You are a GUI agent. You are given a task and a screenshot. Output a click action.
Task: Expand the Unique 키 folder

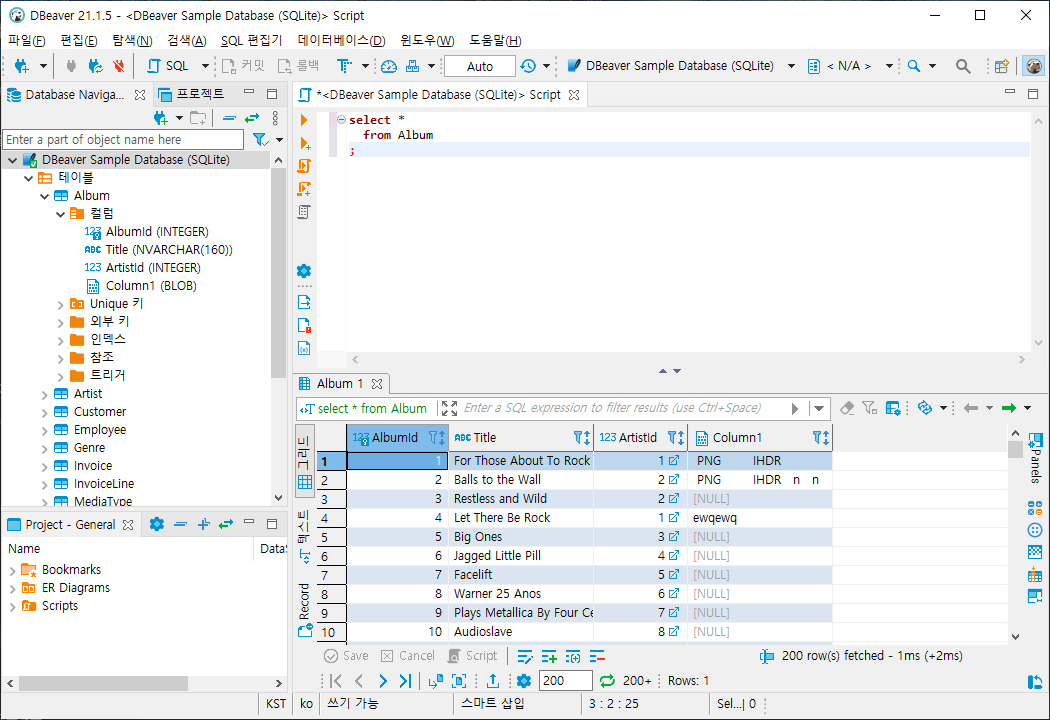60,305
